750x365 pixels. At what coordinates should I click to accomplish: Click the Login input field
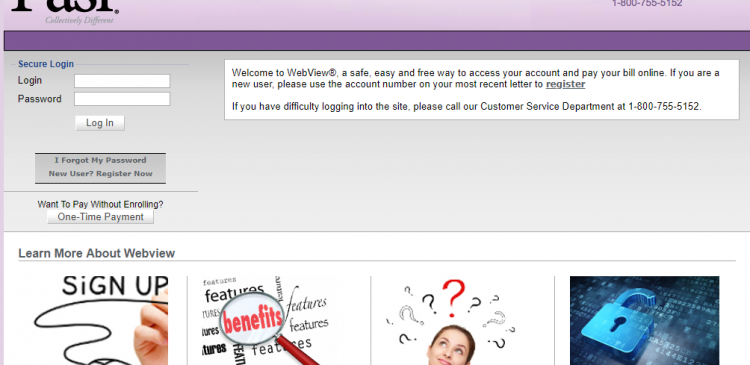(x=122, y=81)
